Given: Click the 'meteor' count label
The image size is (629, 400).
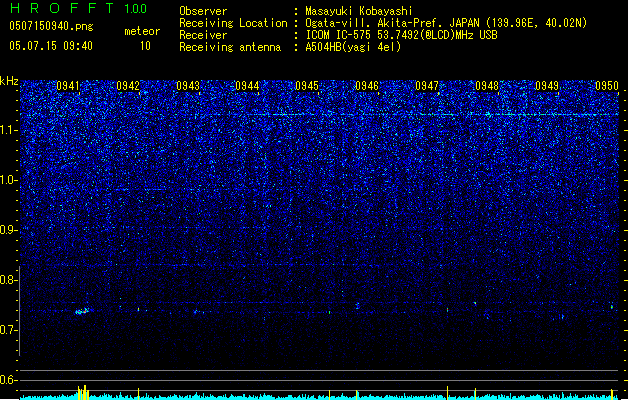Looking at the screenshot, I should pyautogui.click(x=142, y=31).
